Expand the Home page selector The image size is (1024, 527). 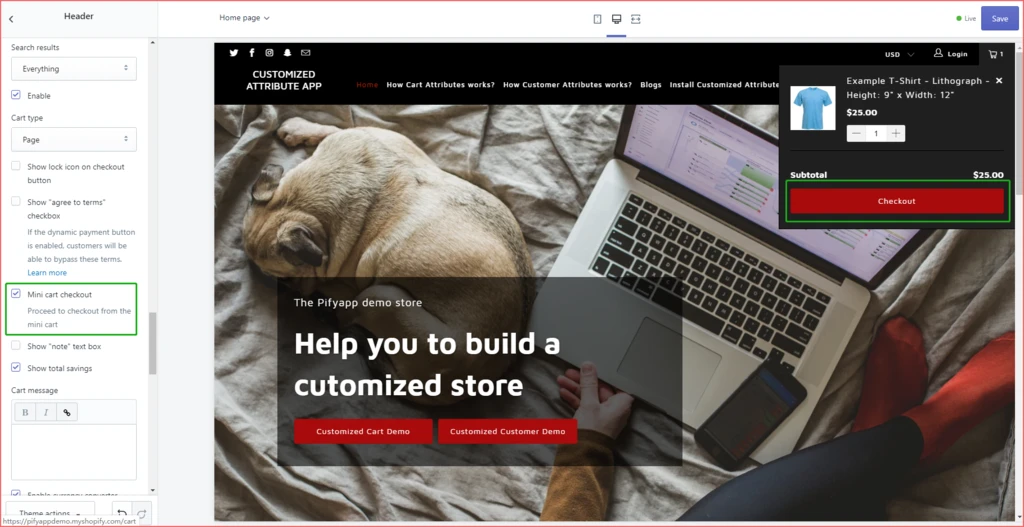pos(244,18)
